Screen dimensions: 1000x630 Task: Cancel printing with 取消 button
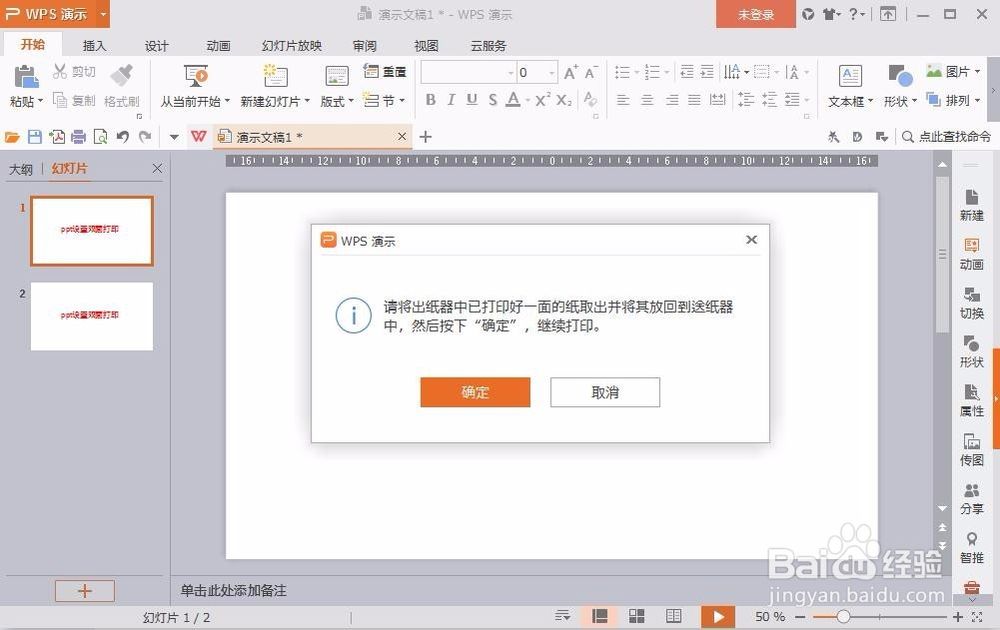[x=605, y=392]
